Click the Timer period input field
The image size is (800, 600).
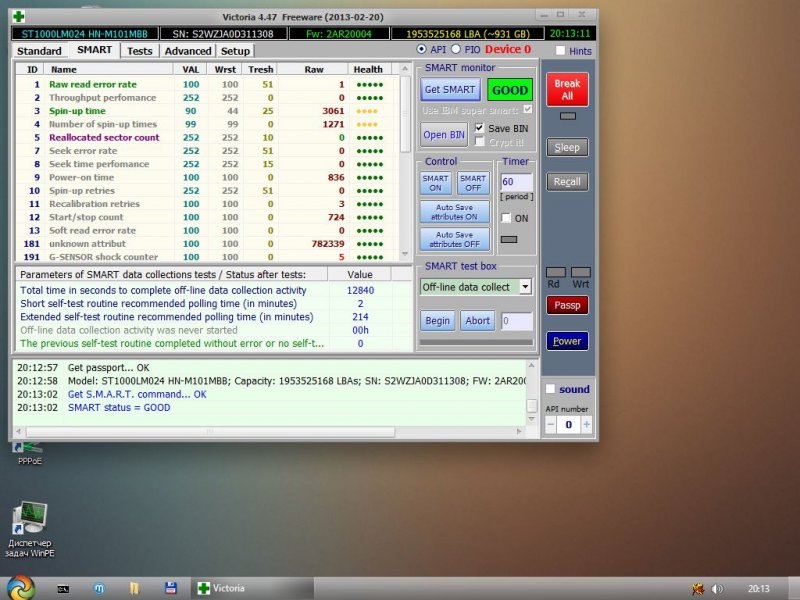coord(515,182)
